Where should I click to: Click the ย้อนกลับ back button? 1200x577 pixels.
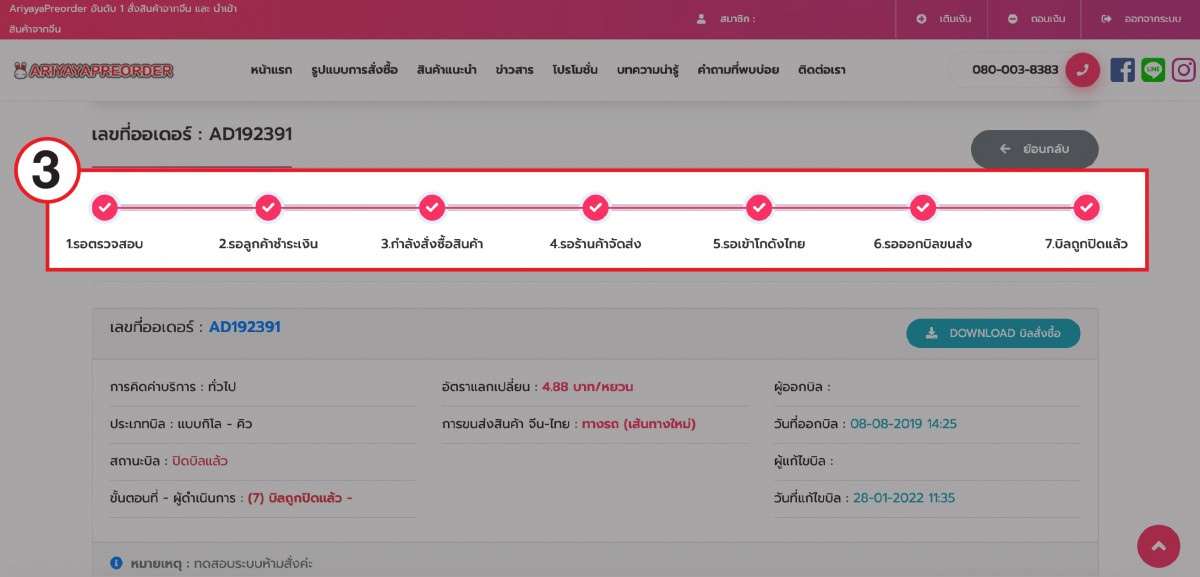(x=1034, y=149)
